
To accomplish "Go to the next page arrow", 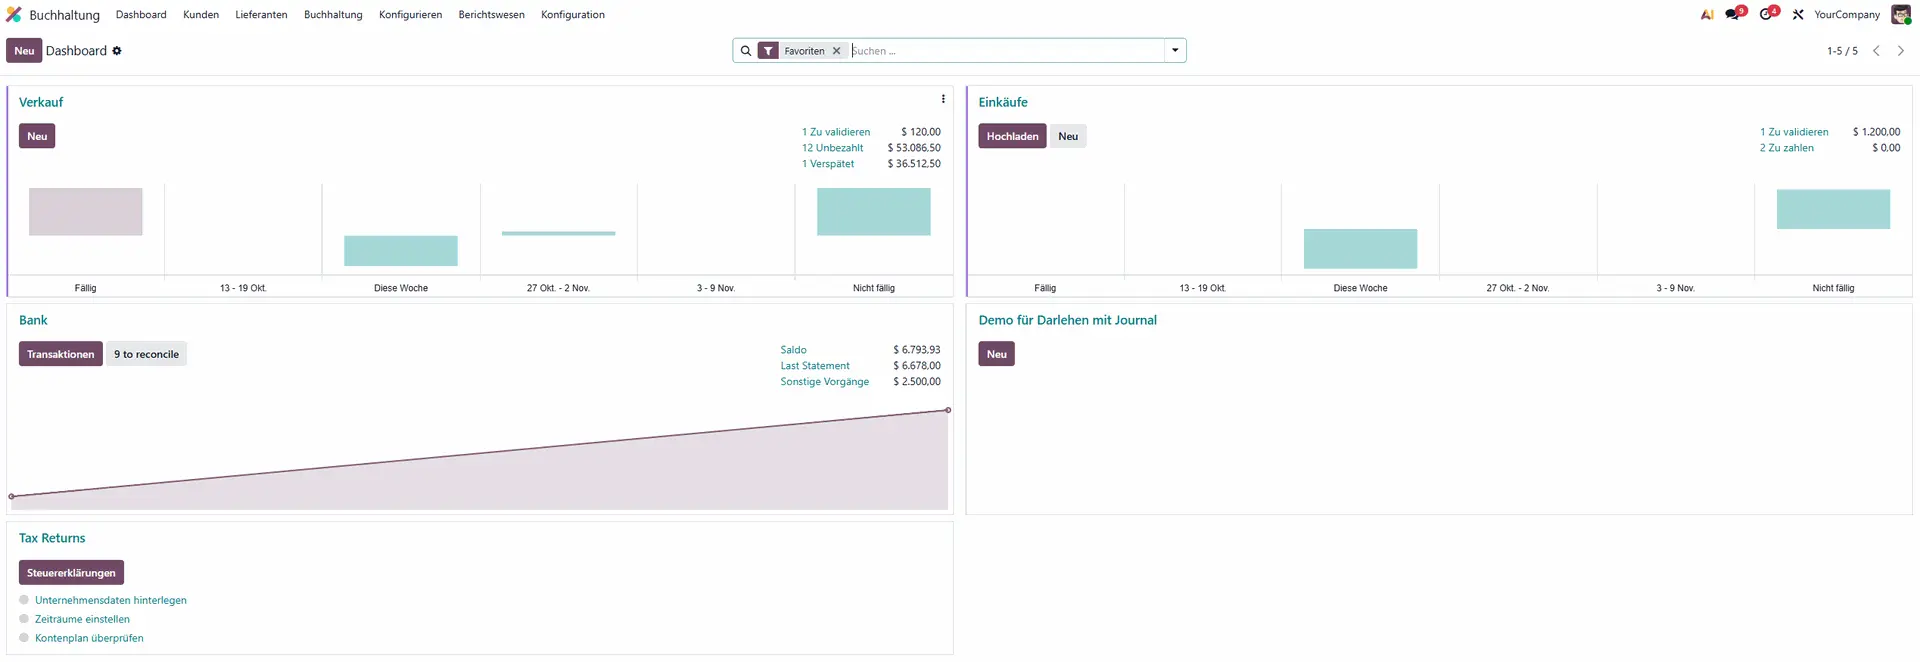I will pyautogui.click(x=1901, y=51).
